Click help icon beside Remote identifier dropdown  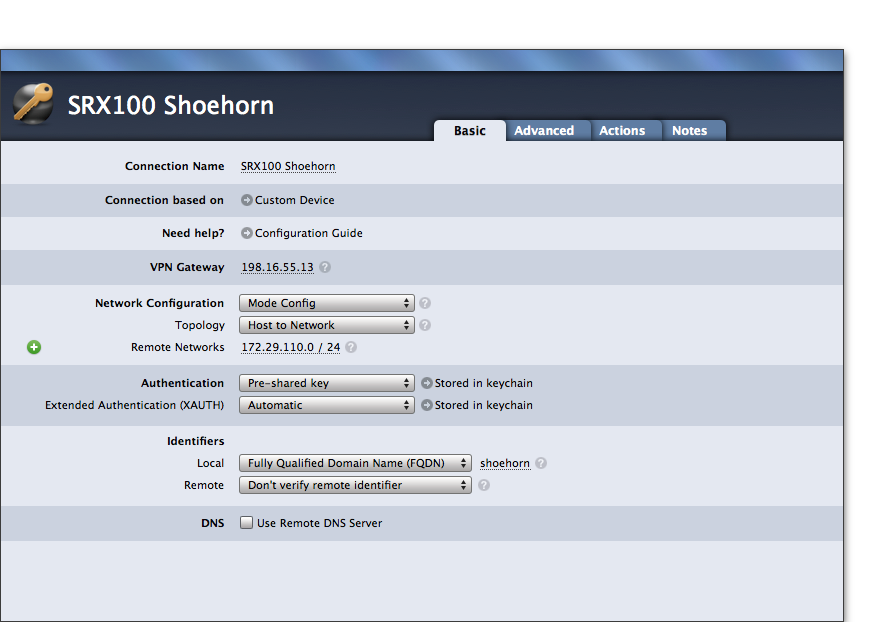click(484, 485)
